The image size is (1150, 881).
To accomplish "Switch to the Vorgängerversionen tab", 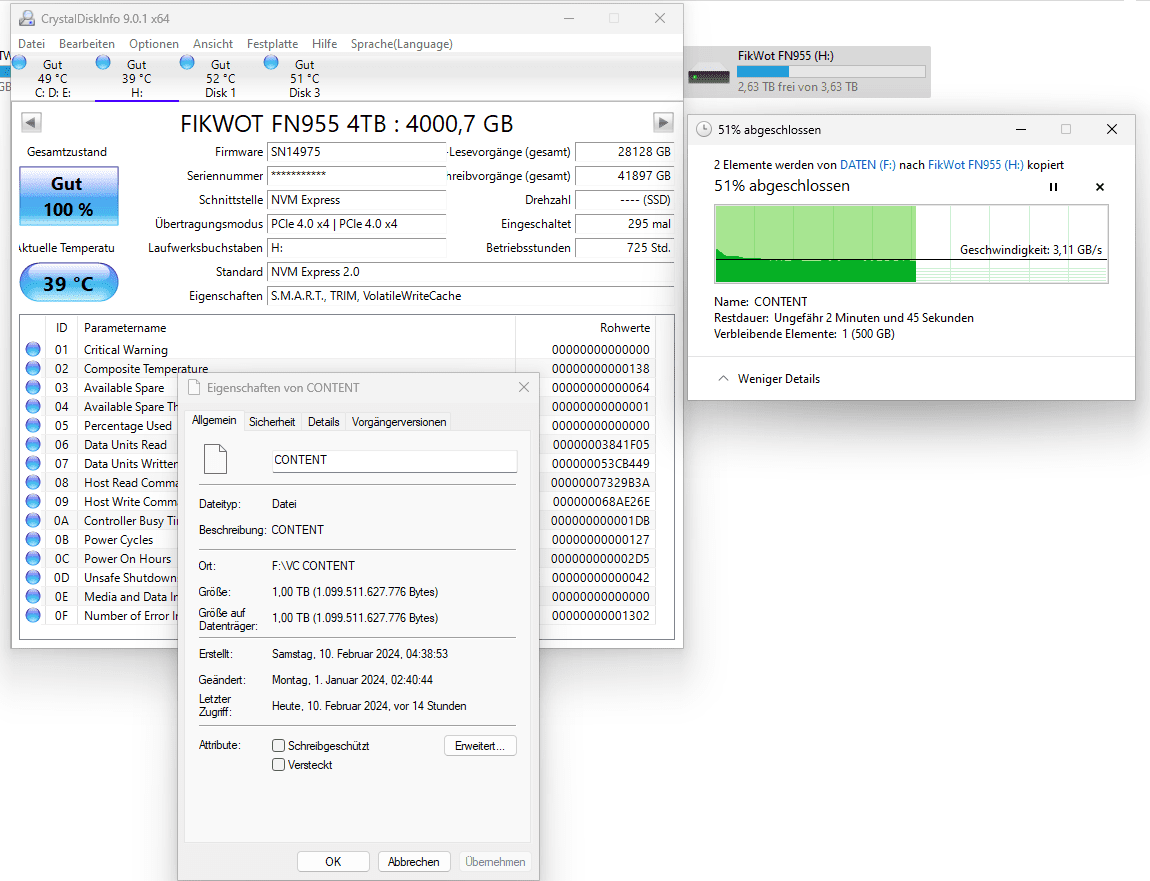I will coord(399,422).
